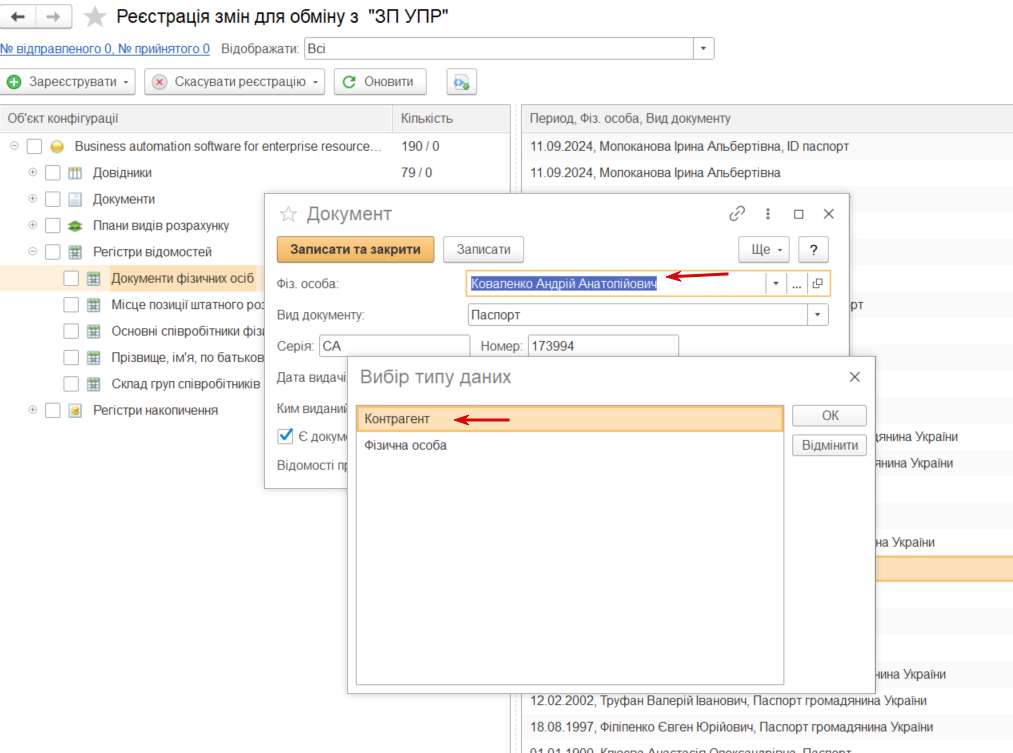1013x753 pixels.
Task: Check the Документи фізичних осіб checkbox
Action: coord(71,278)
